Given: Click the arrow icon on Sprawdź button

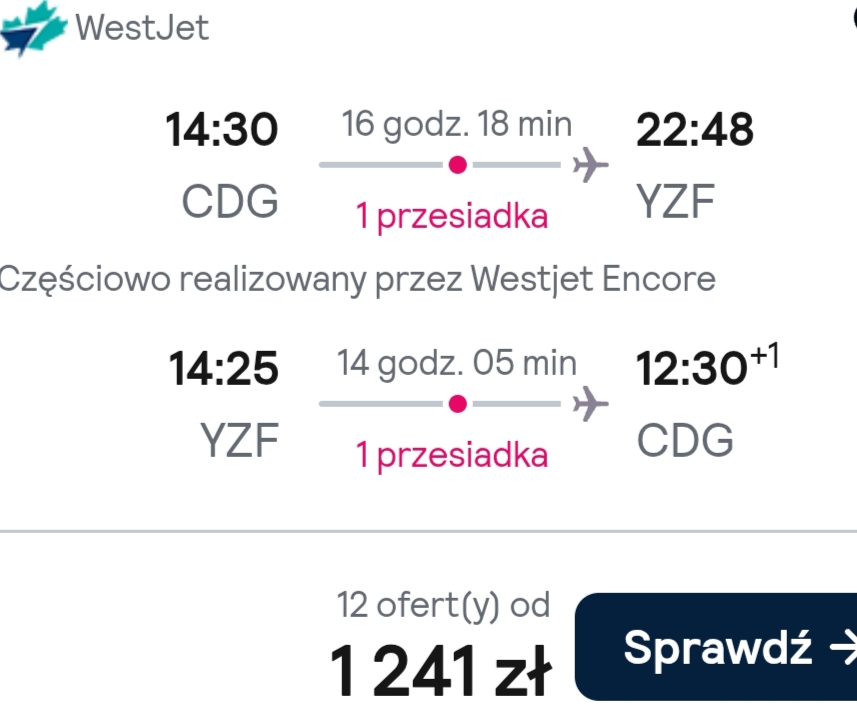Looking at the screenshot, I should (843, 648).
